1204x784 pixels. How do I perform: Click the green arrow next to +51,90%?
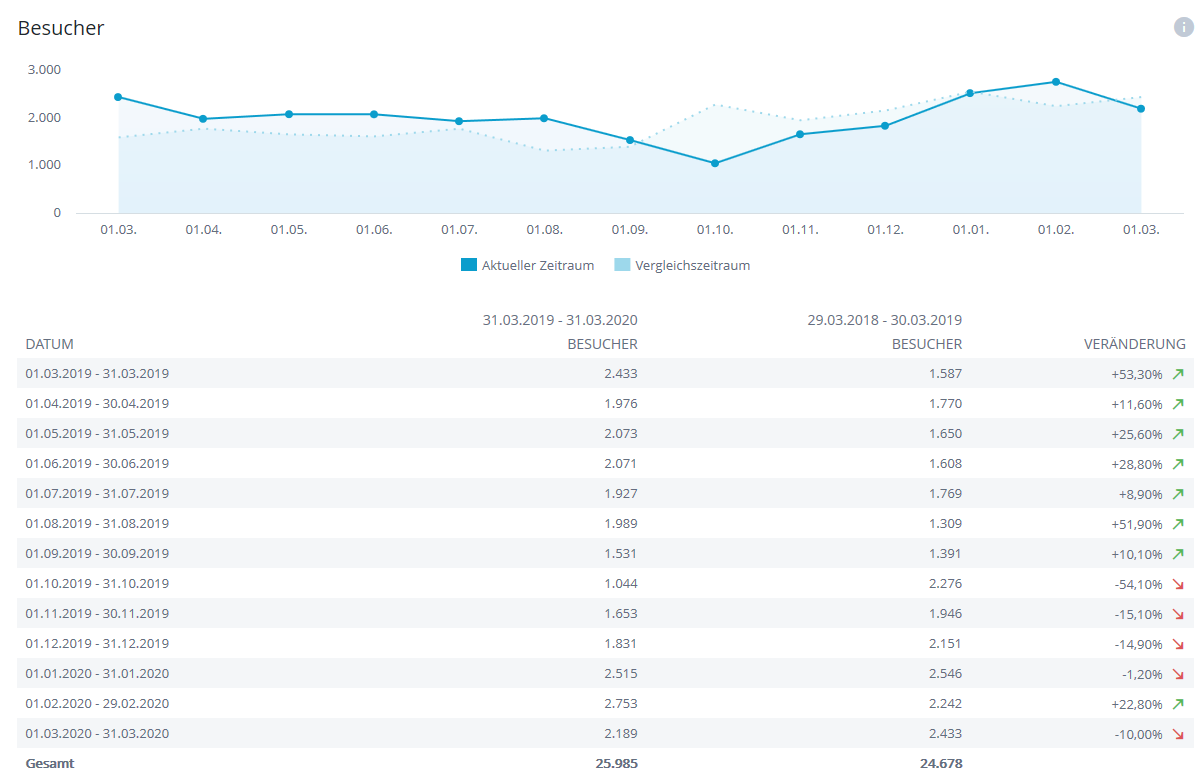1178,524
